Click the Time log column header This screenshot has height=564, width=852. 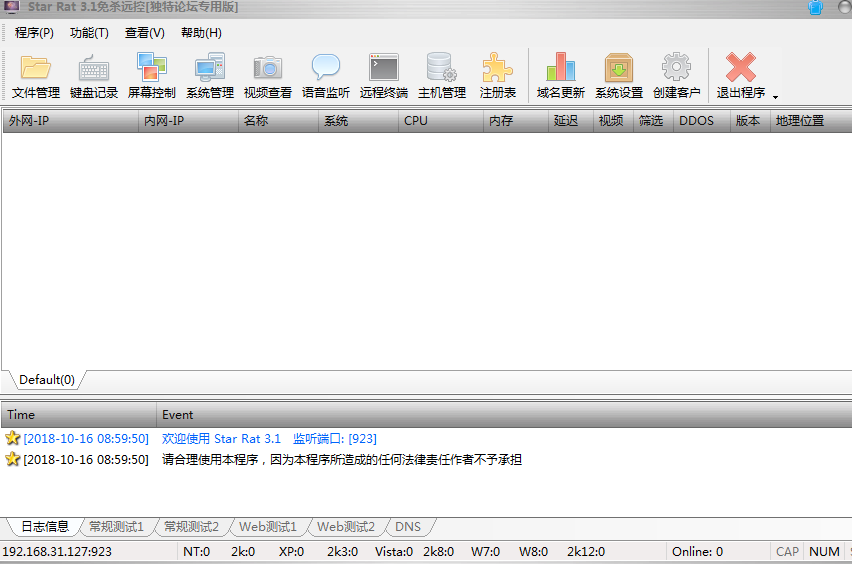coord(79,415)
